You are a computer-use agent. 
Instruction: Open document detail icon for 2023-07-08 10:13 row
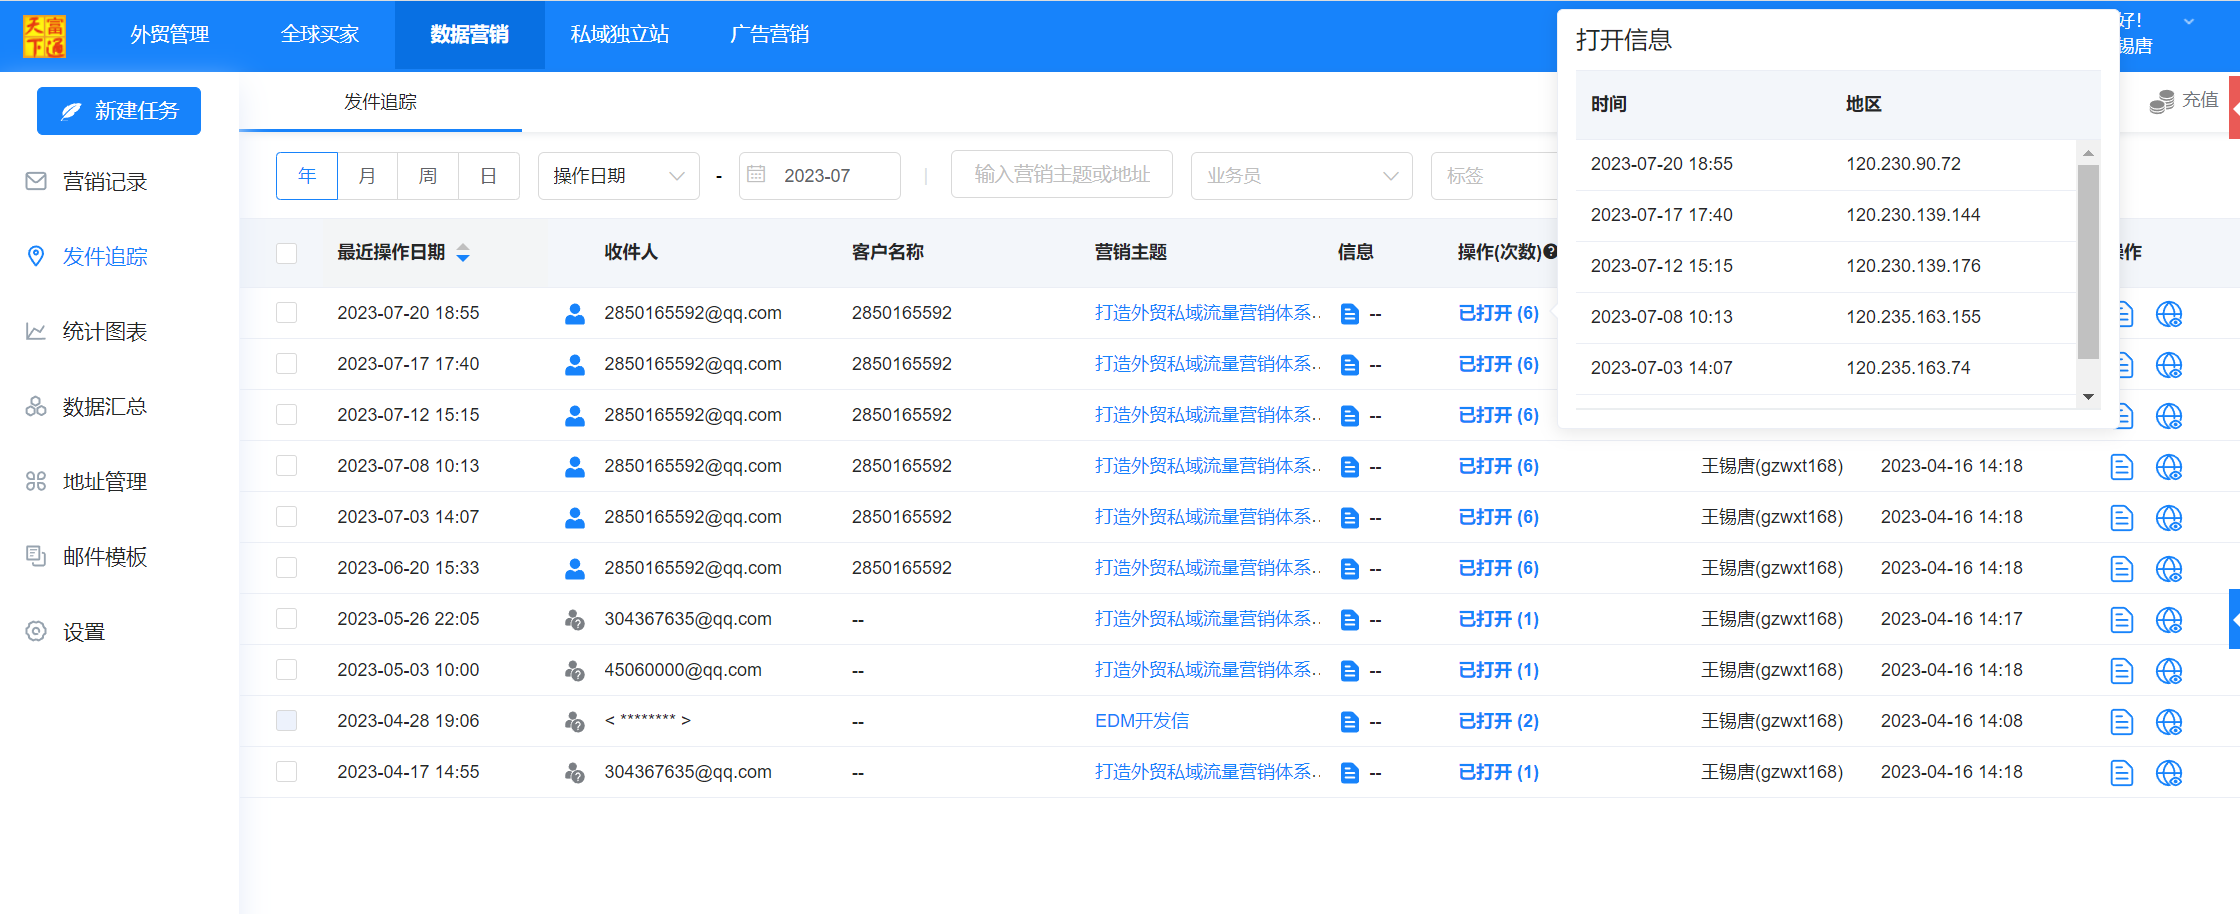(x=2122, y=467)
